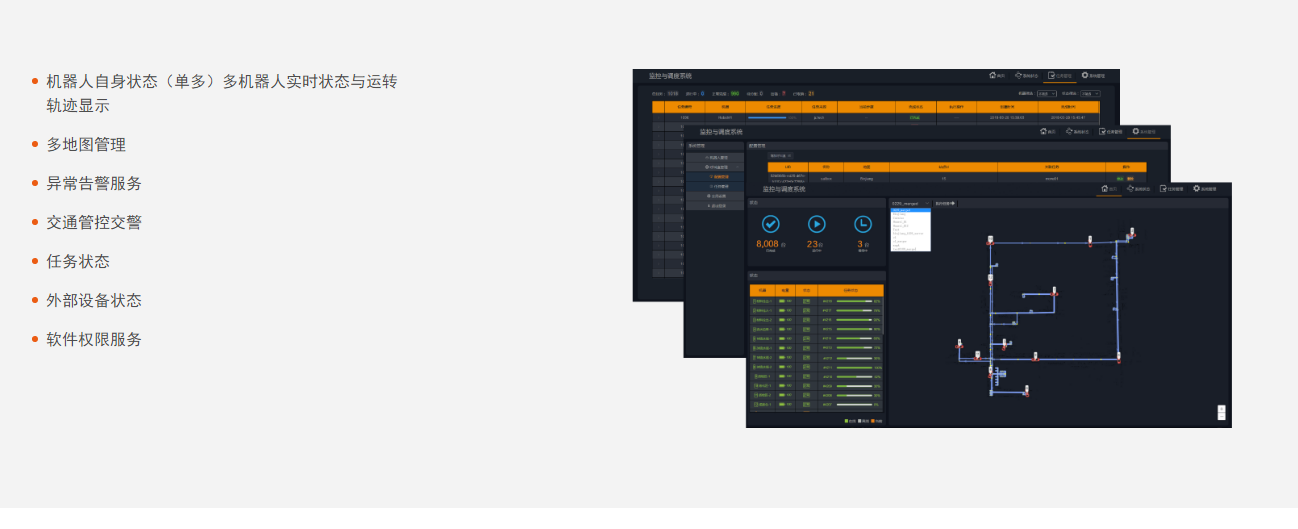Screen dimensions: 1298x529
Task: Click green action button in config table row
Action: click(1120, 178)
